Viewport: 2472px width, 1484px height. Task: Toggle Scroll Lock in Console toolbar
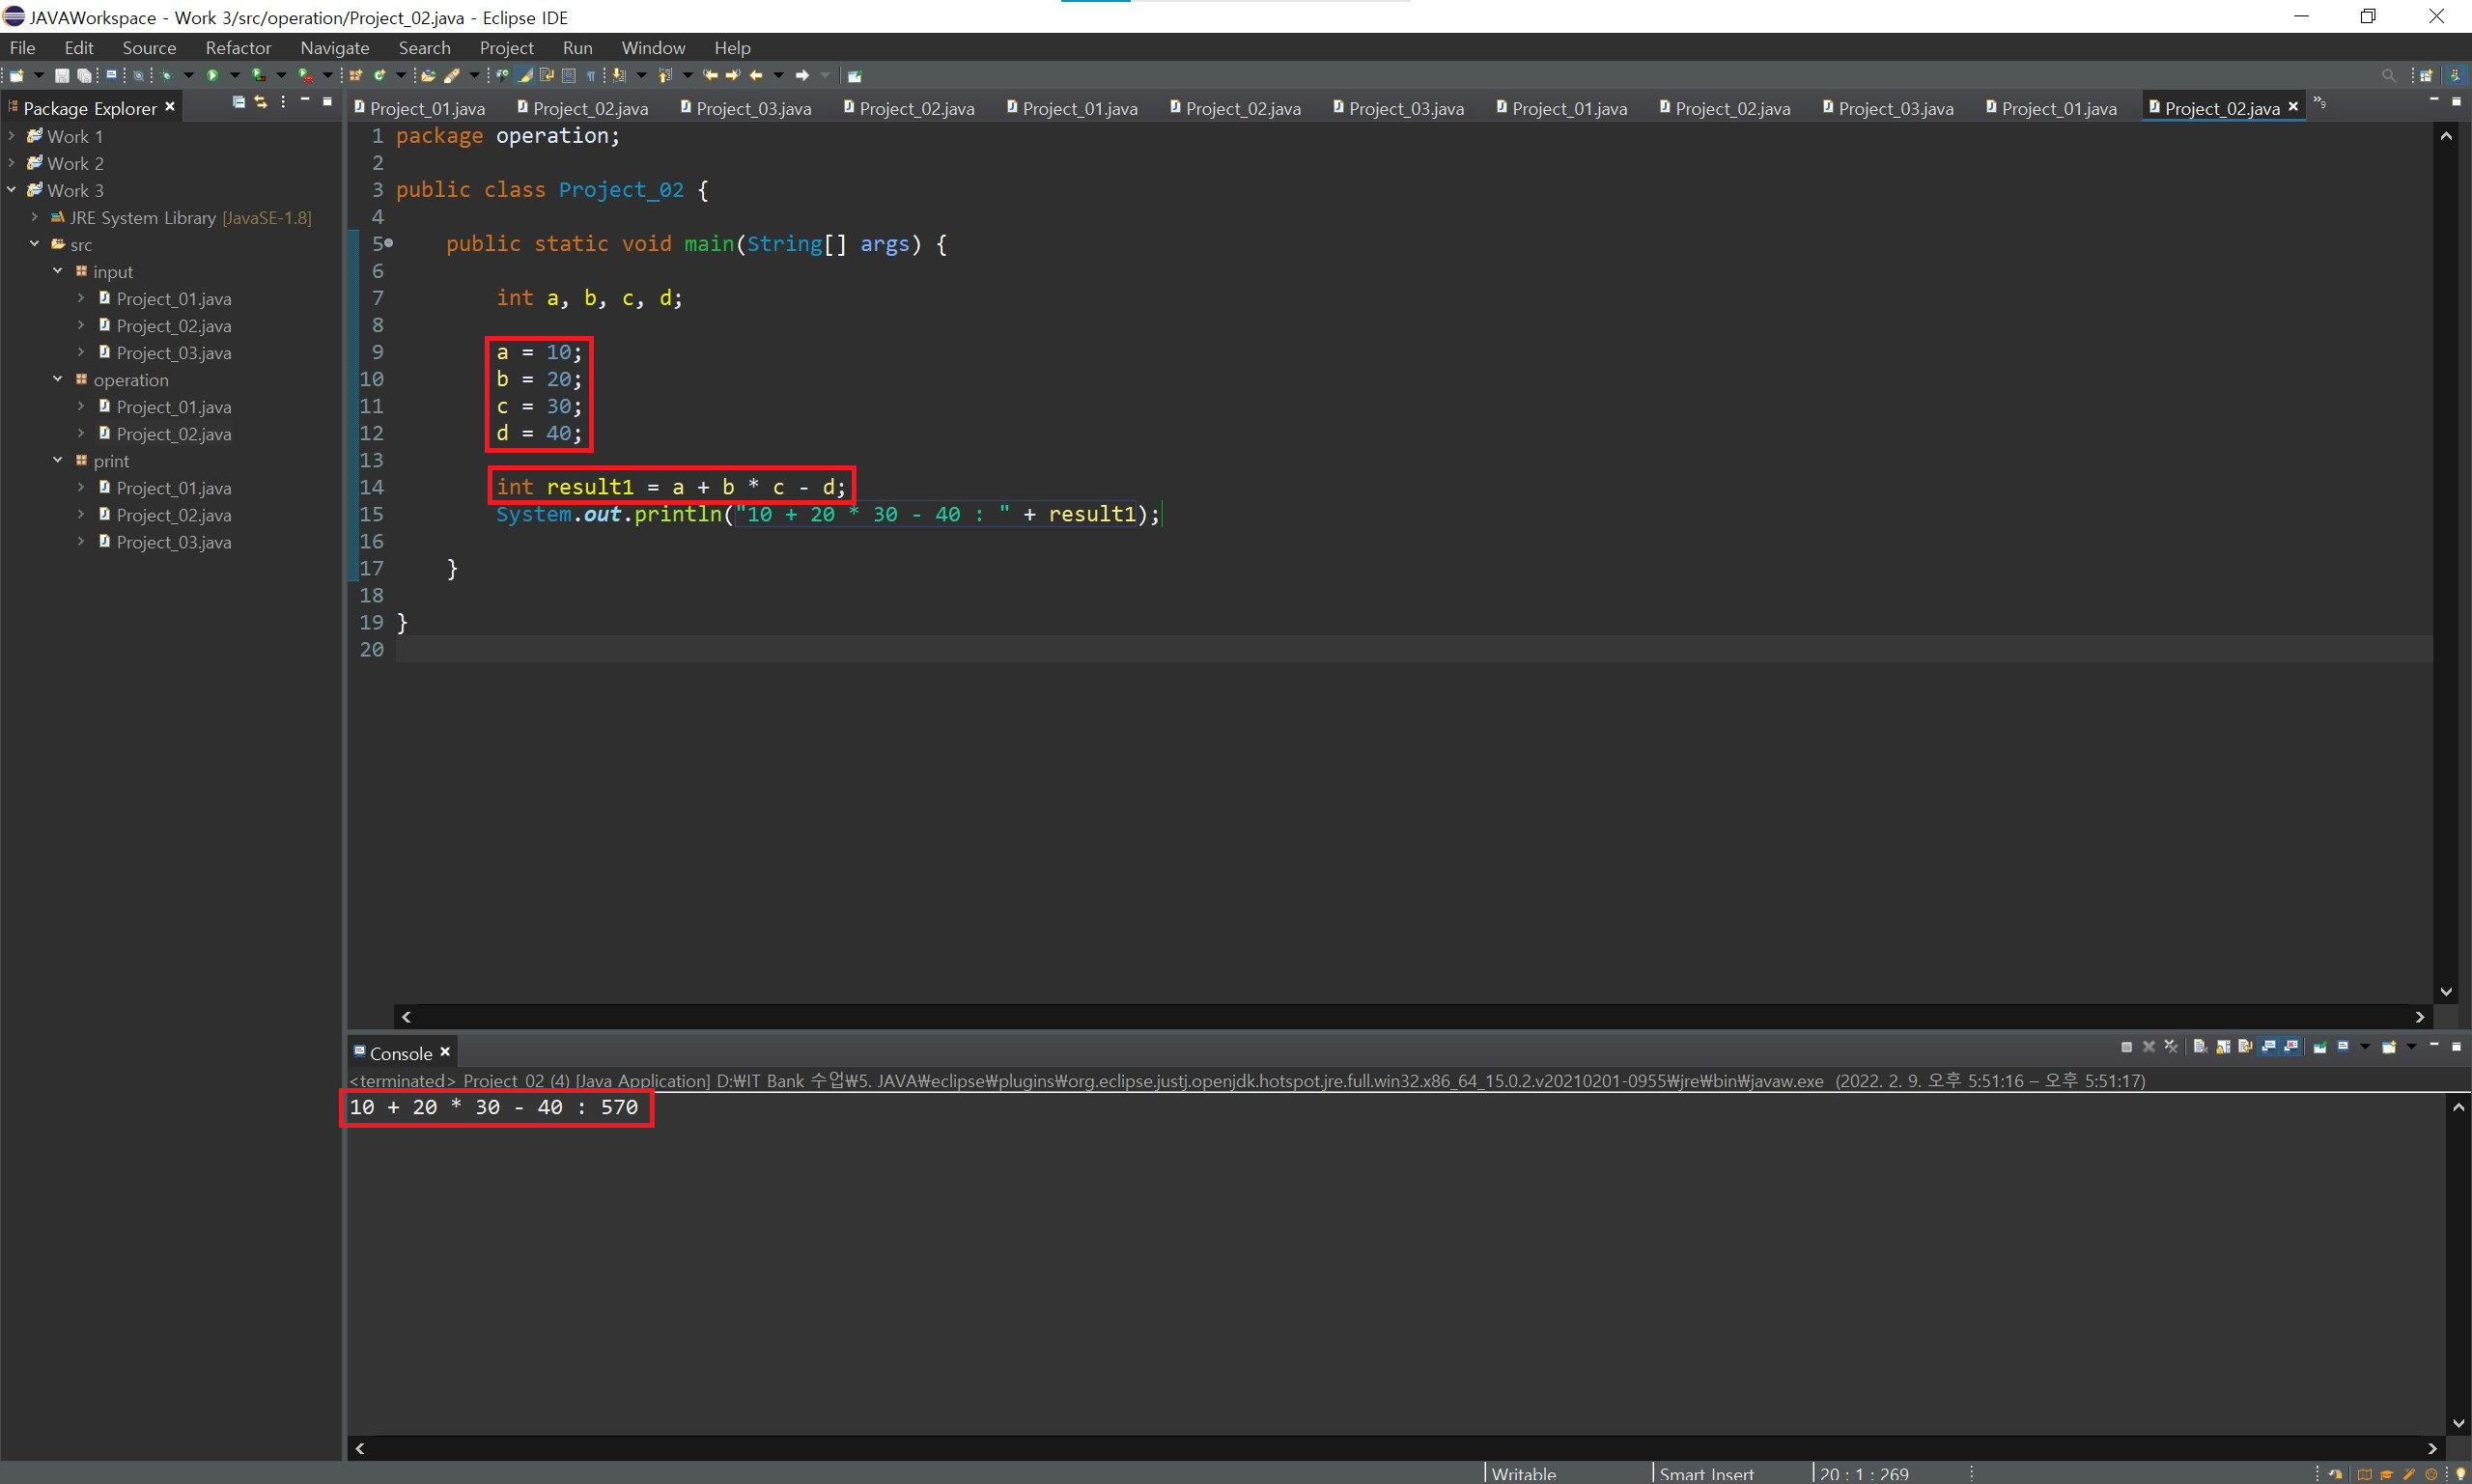click(2223, 1047)
